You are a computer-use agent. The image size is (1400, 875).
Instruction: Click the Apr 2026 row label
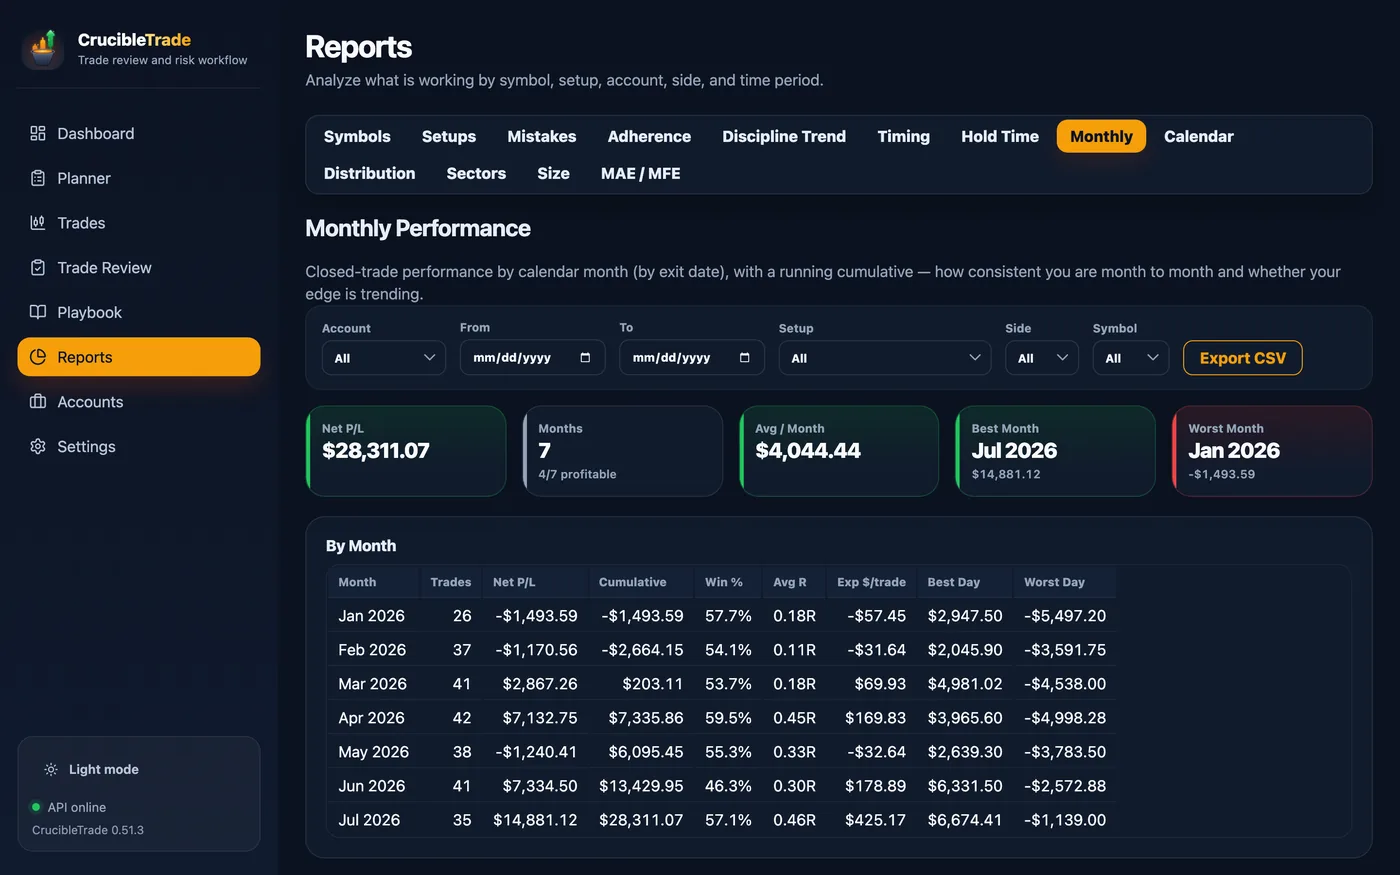click(x=371, y=718)
